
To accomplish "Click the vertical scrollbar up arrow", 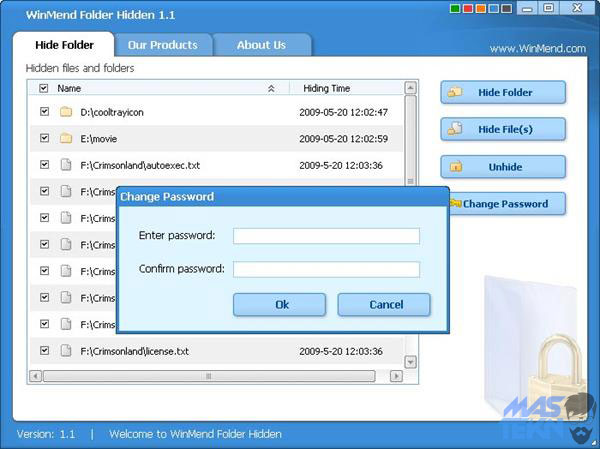I will coord(410,88).
